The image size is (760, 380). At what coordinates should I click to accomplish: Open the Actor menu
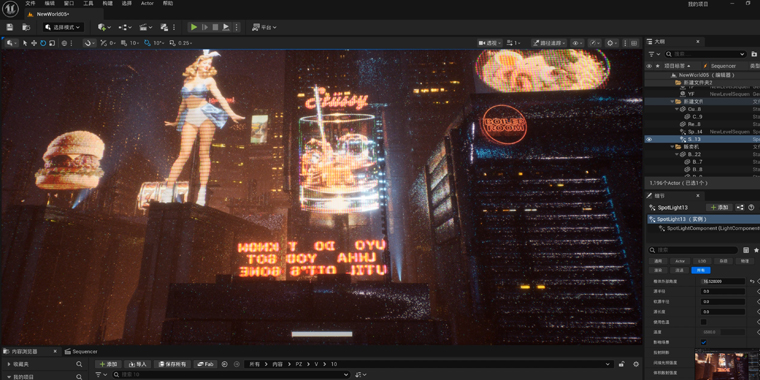pos(147,3)
